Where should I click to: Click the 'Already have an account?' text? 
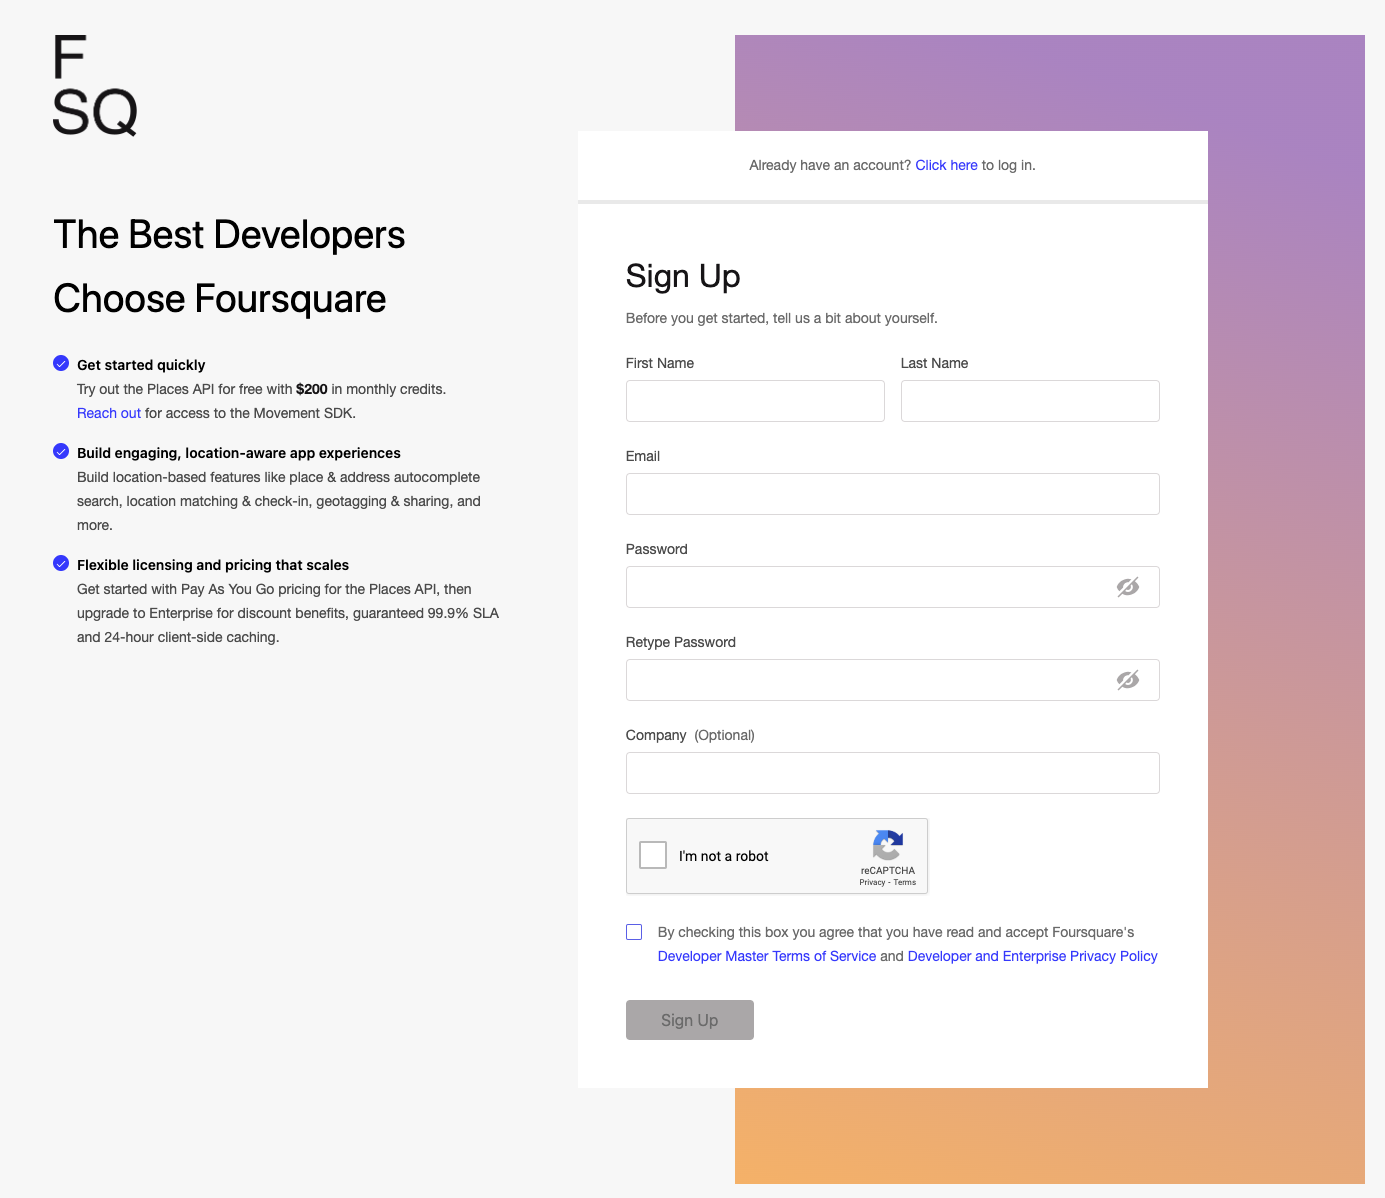[x=830, y=165]
